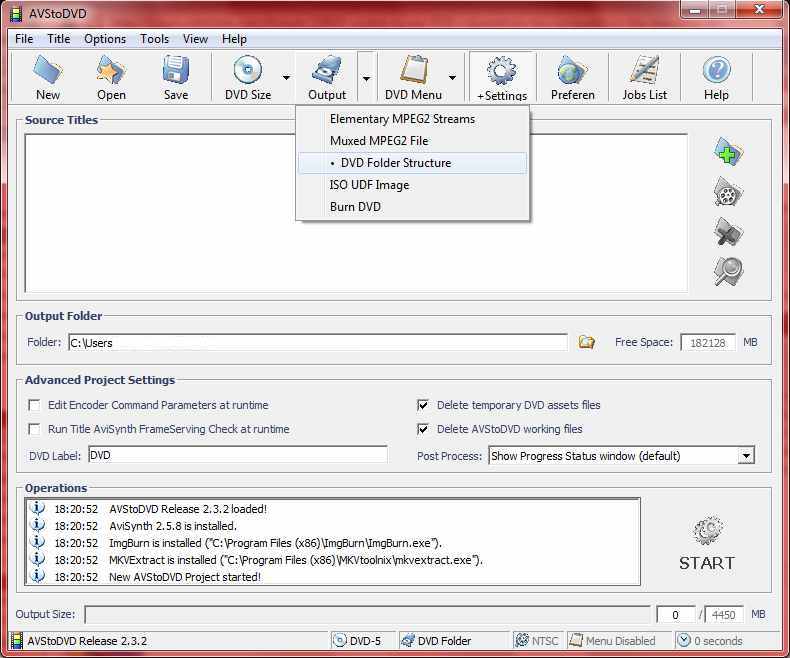Expand the DVD Menu dropdown arrow
The width and height of the screenshot is (790, 658).
point(452,78)
